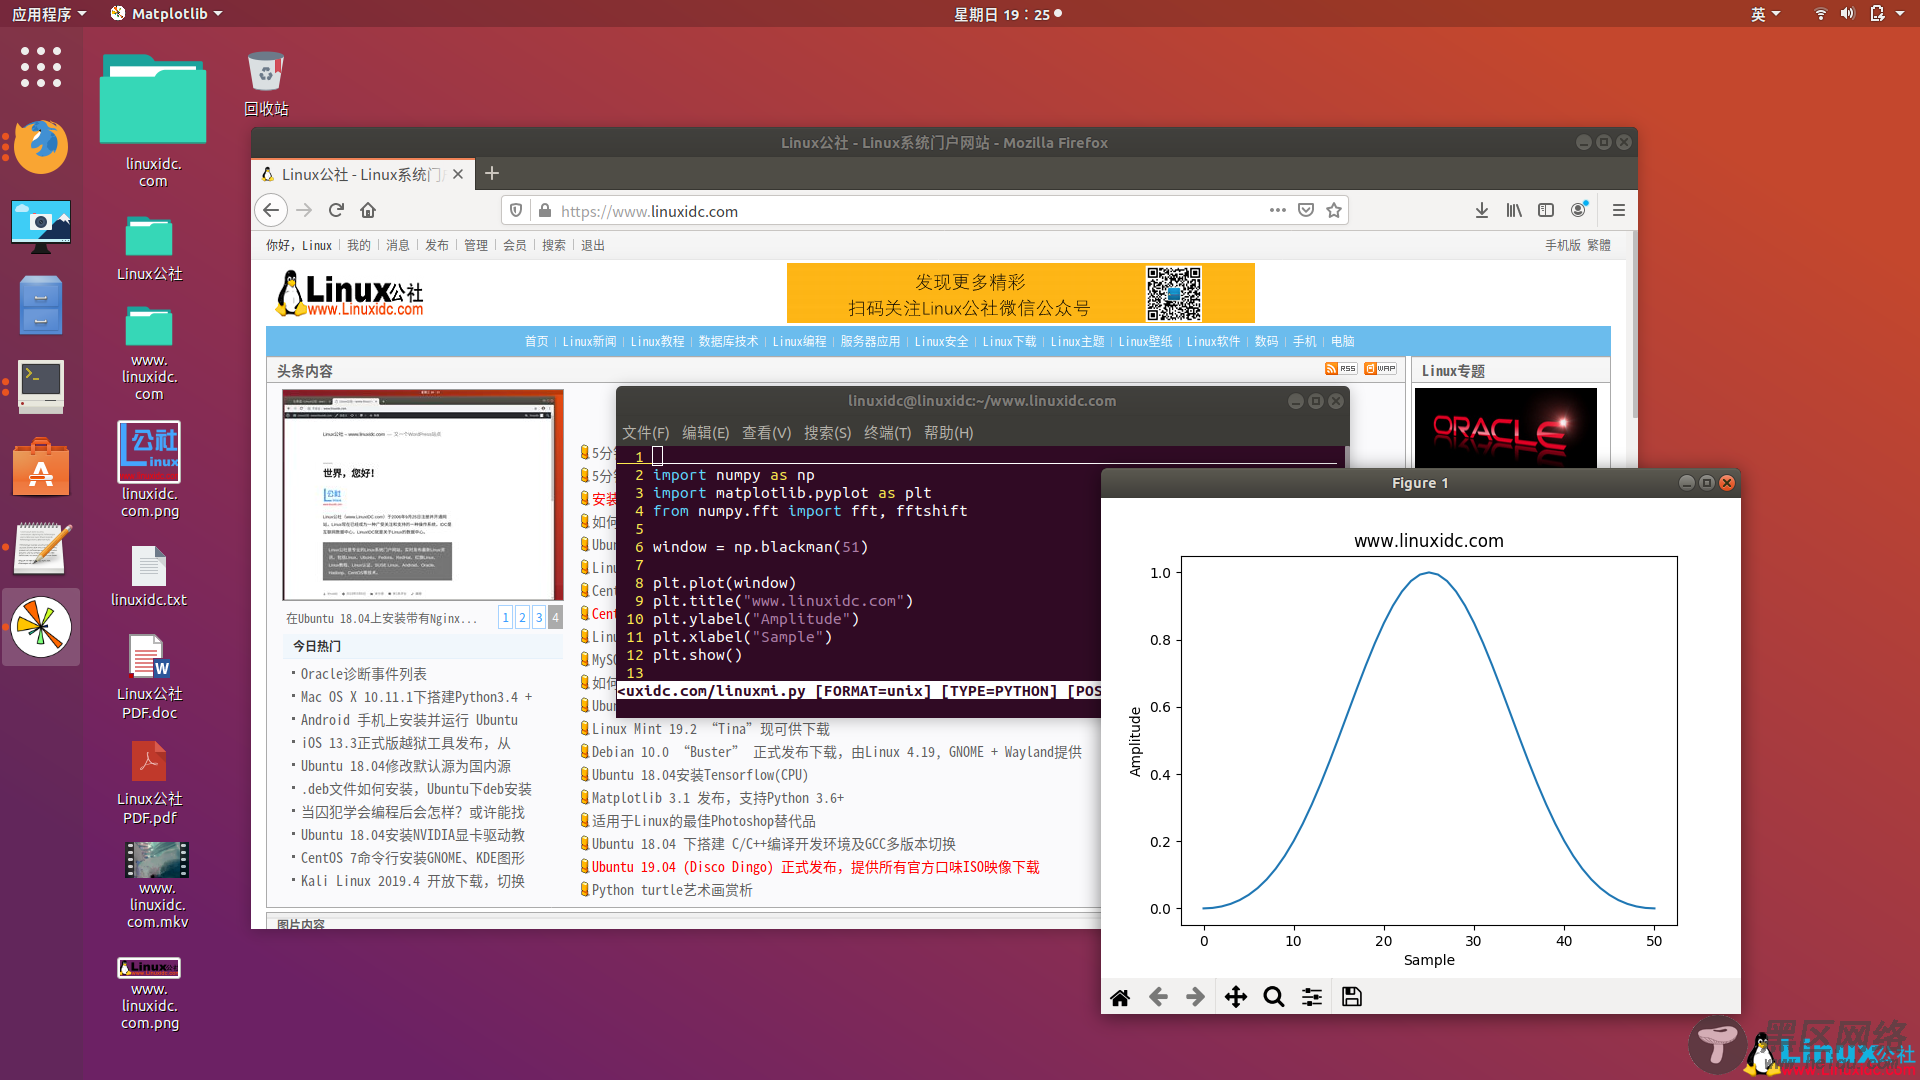
Task: Show Firefox sidebars icon
Action: (x=1546, y=210)
